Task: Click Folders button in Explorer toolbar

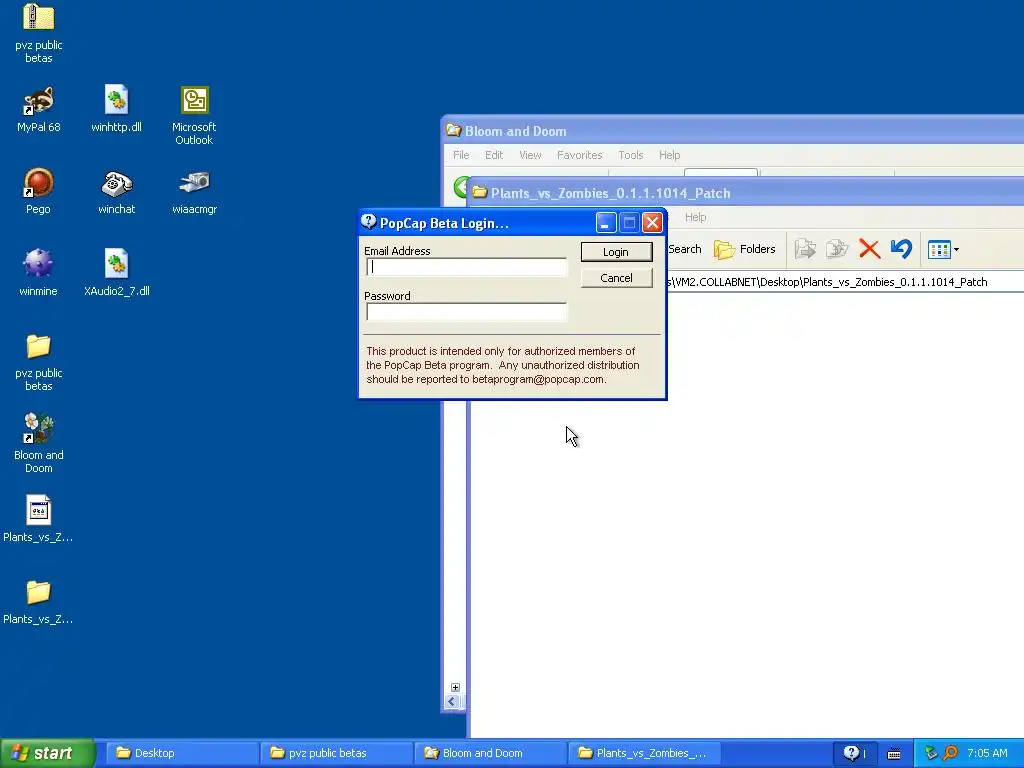Action: 744,249
